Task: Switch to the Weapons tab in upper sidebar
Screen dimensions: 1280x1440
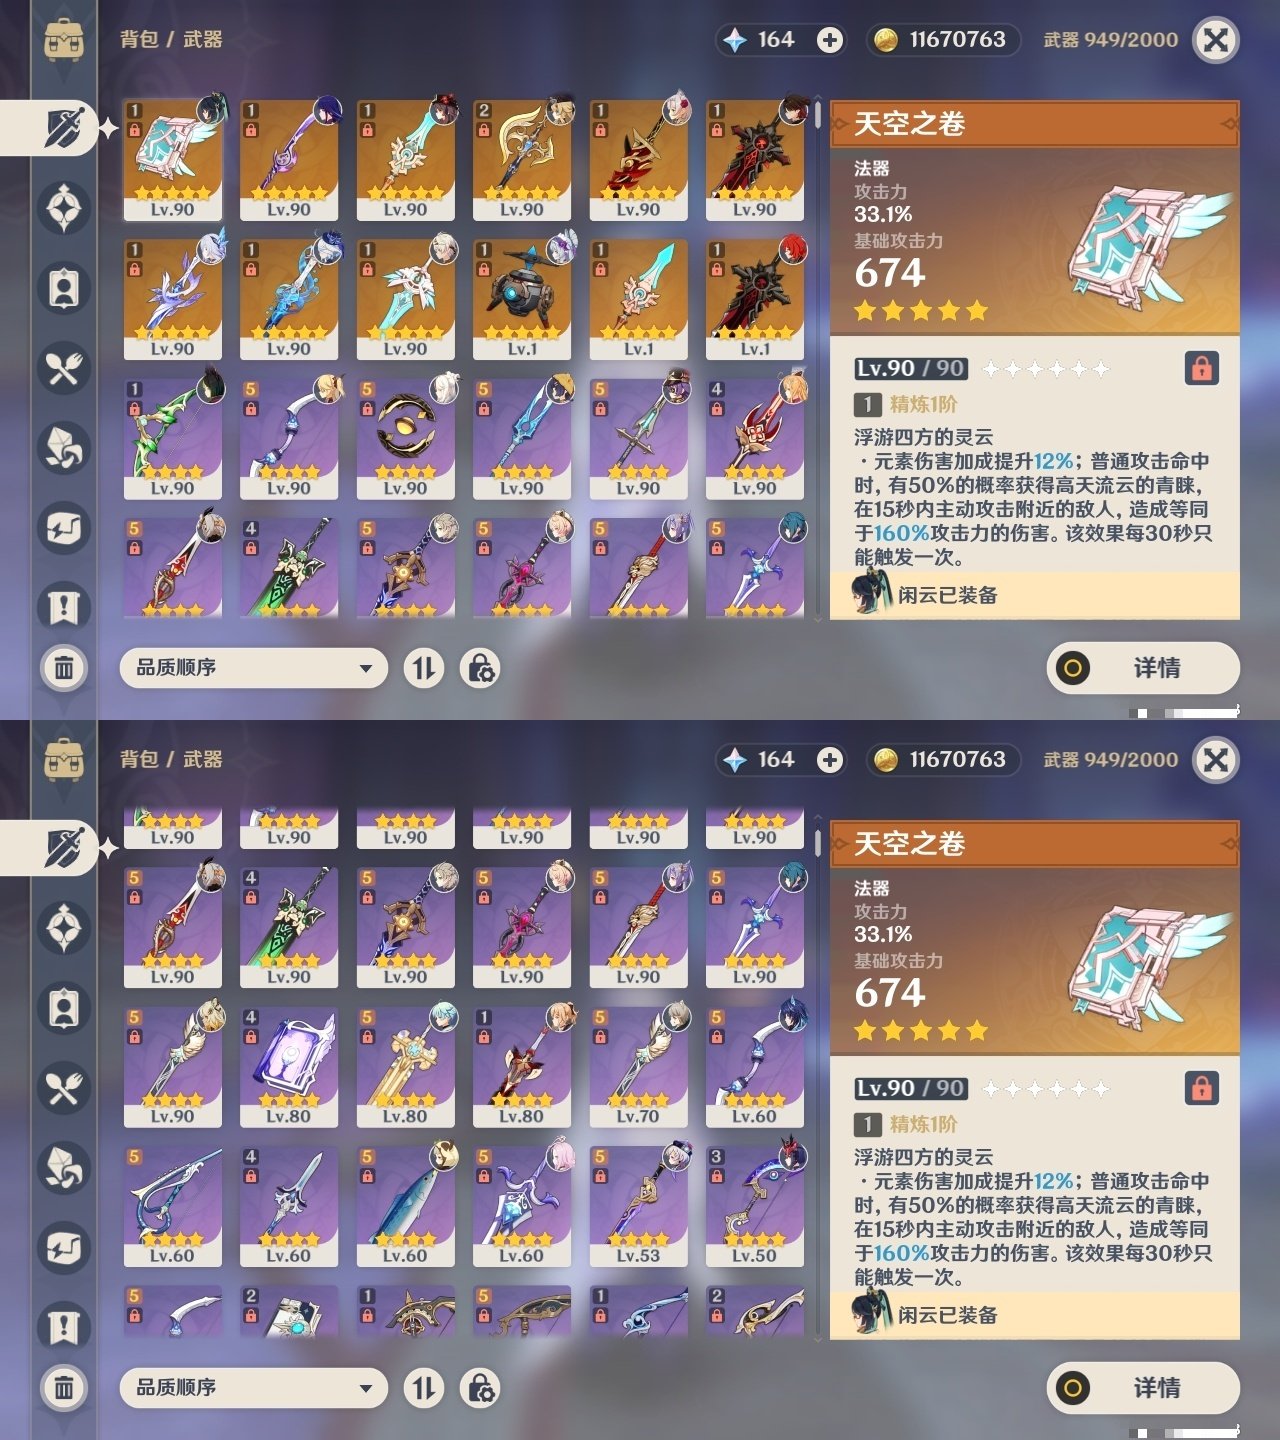Action: (64, 128)
